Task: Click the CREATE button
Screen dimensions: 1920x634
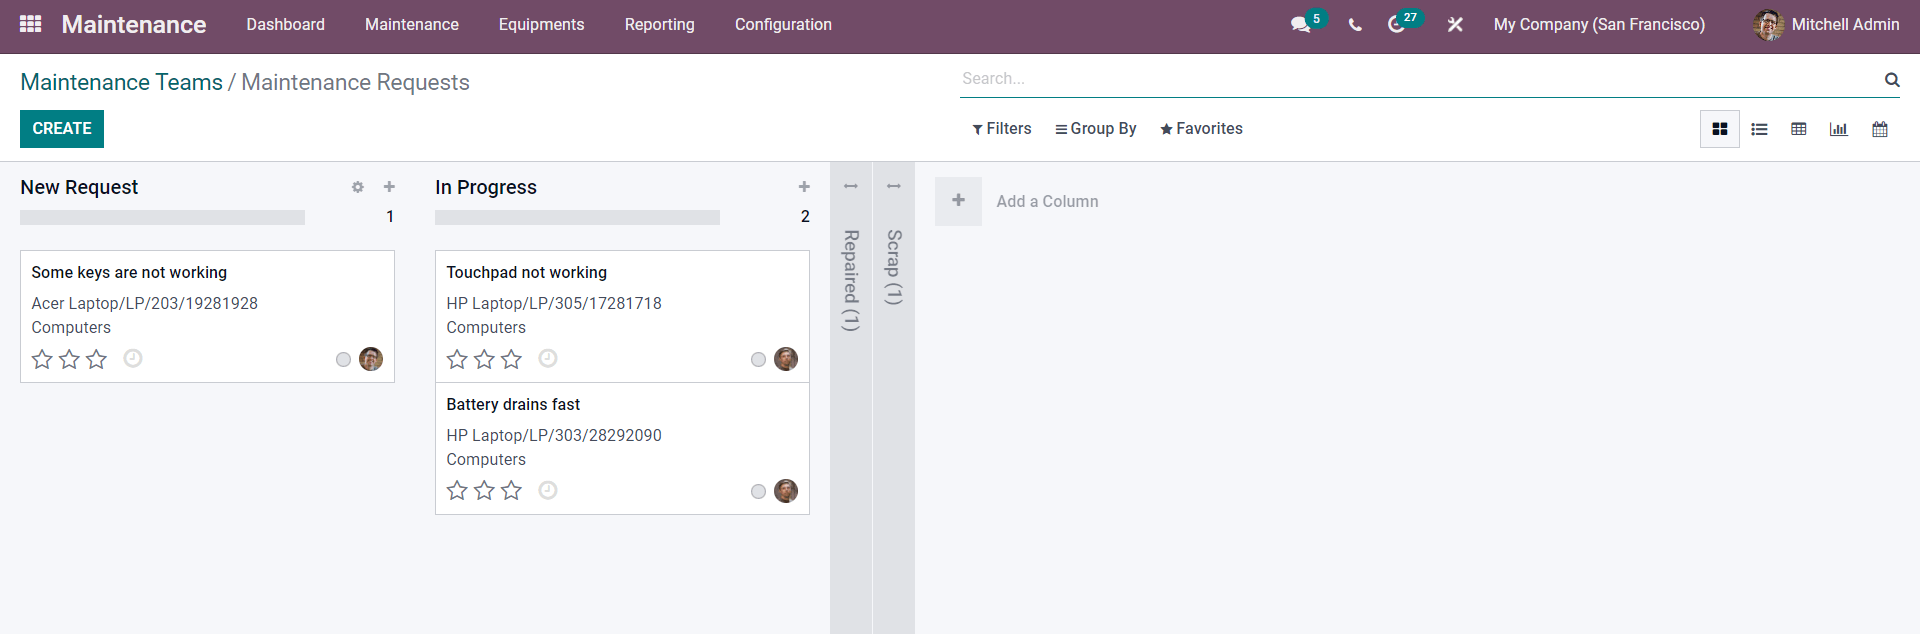Action: point(62,129)
